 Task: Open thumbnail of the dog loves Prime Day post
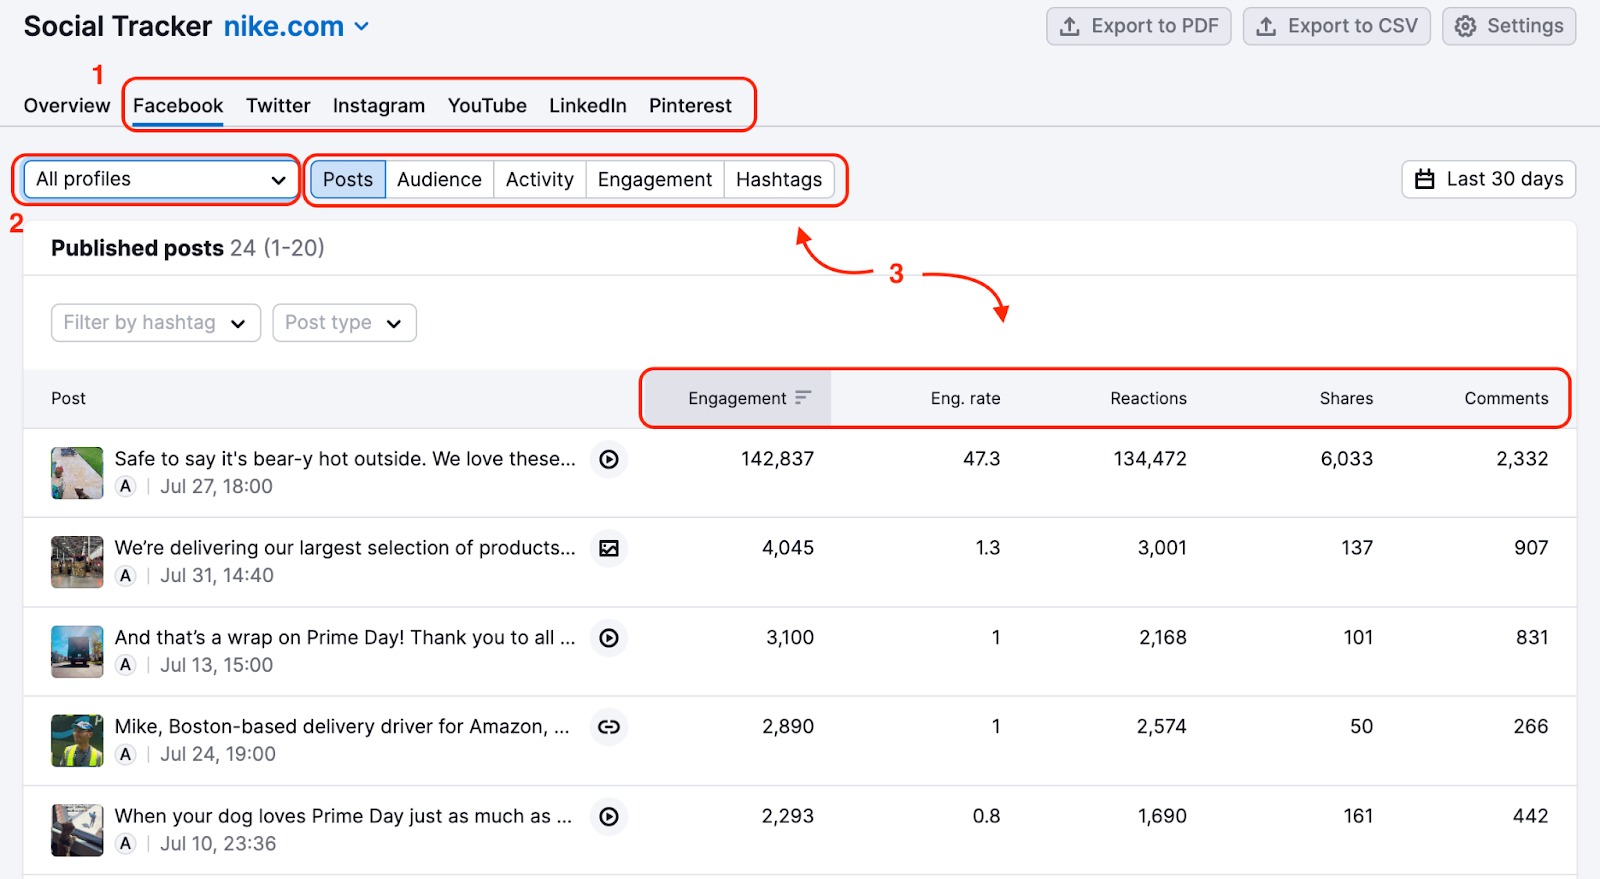77,831
